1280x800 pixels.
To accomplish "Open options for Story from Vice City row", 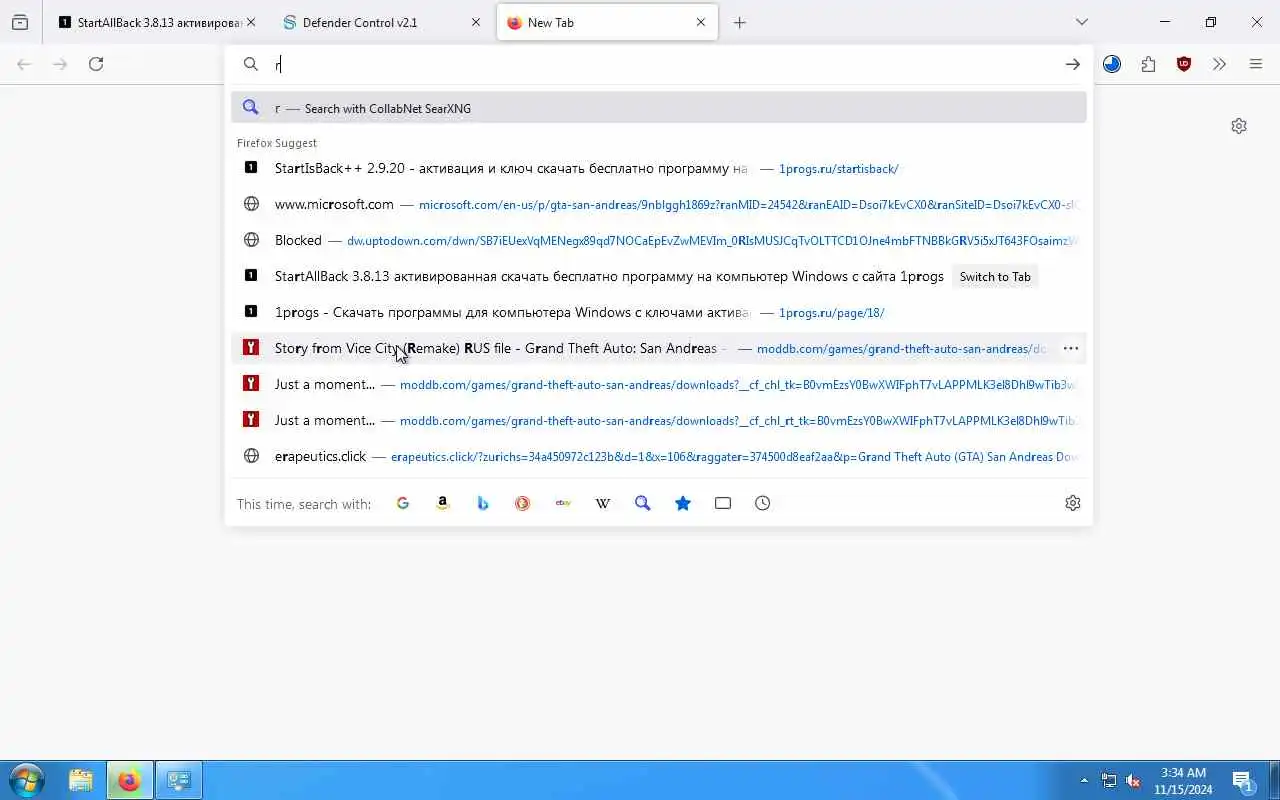I will coord(1070,348).
